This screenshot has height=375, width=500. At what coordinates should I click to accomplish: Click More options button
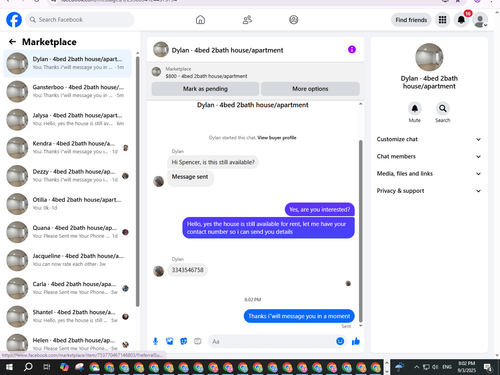click(x=310, y=89)
